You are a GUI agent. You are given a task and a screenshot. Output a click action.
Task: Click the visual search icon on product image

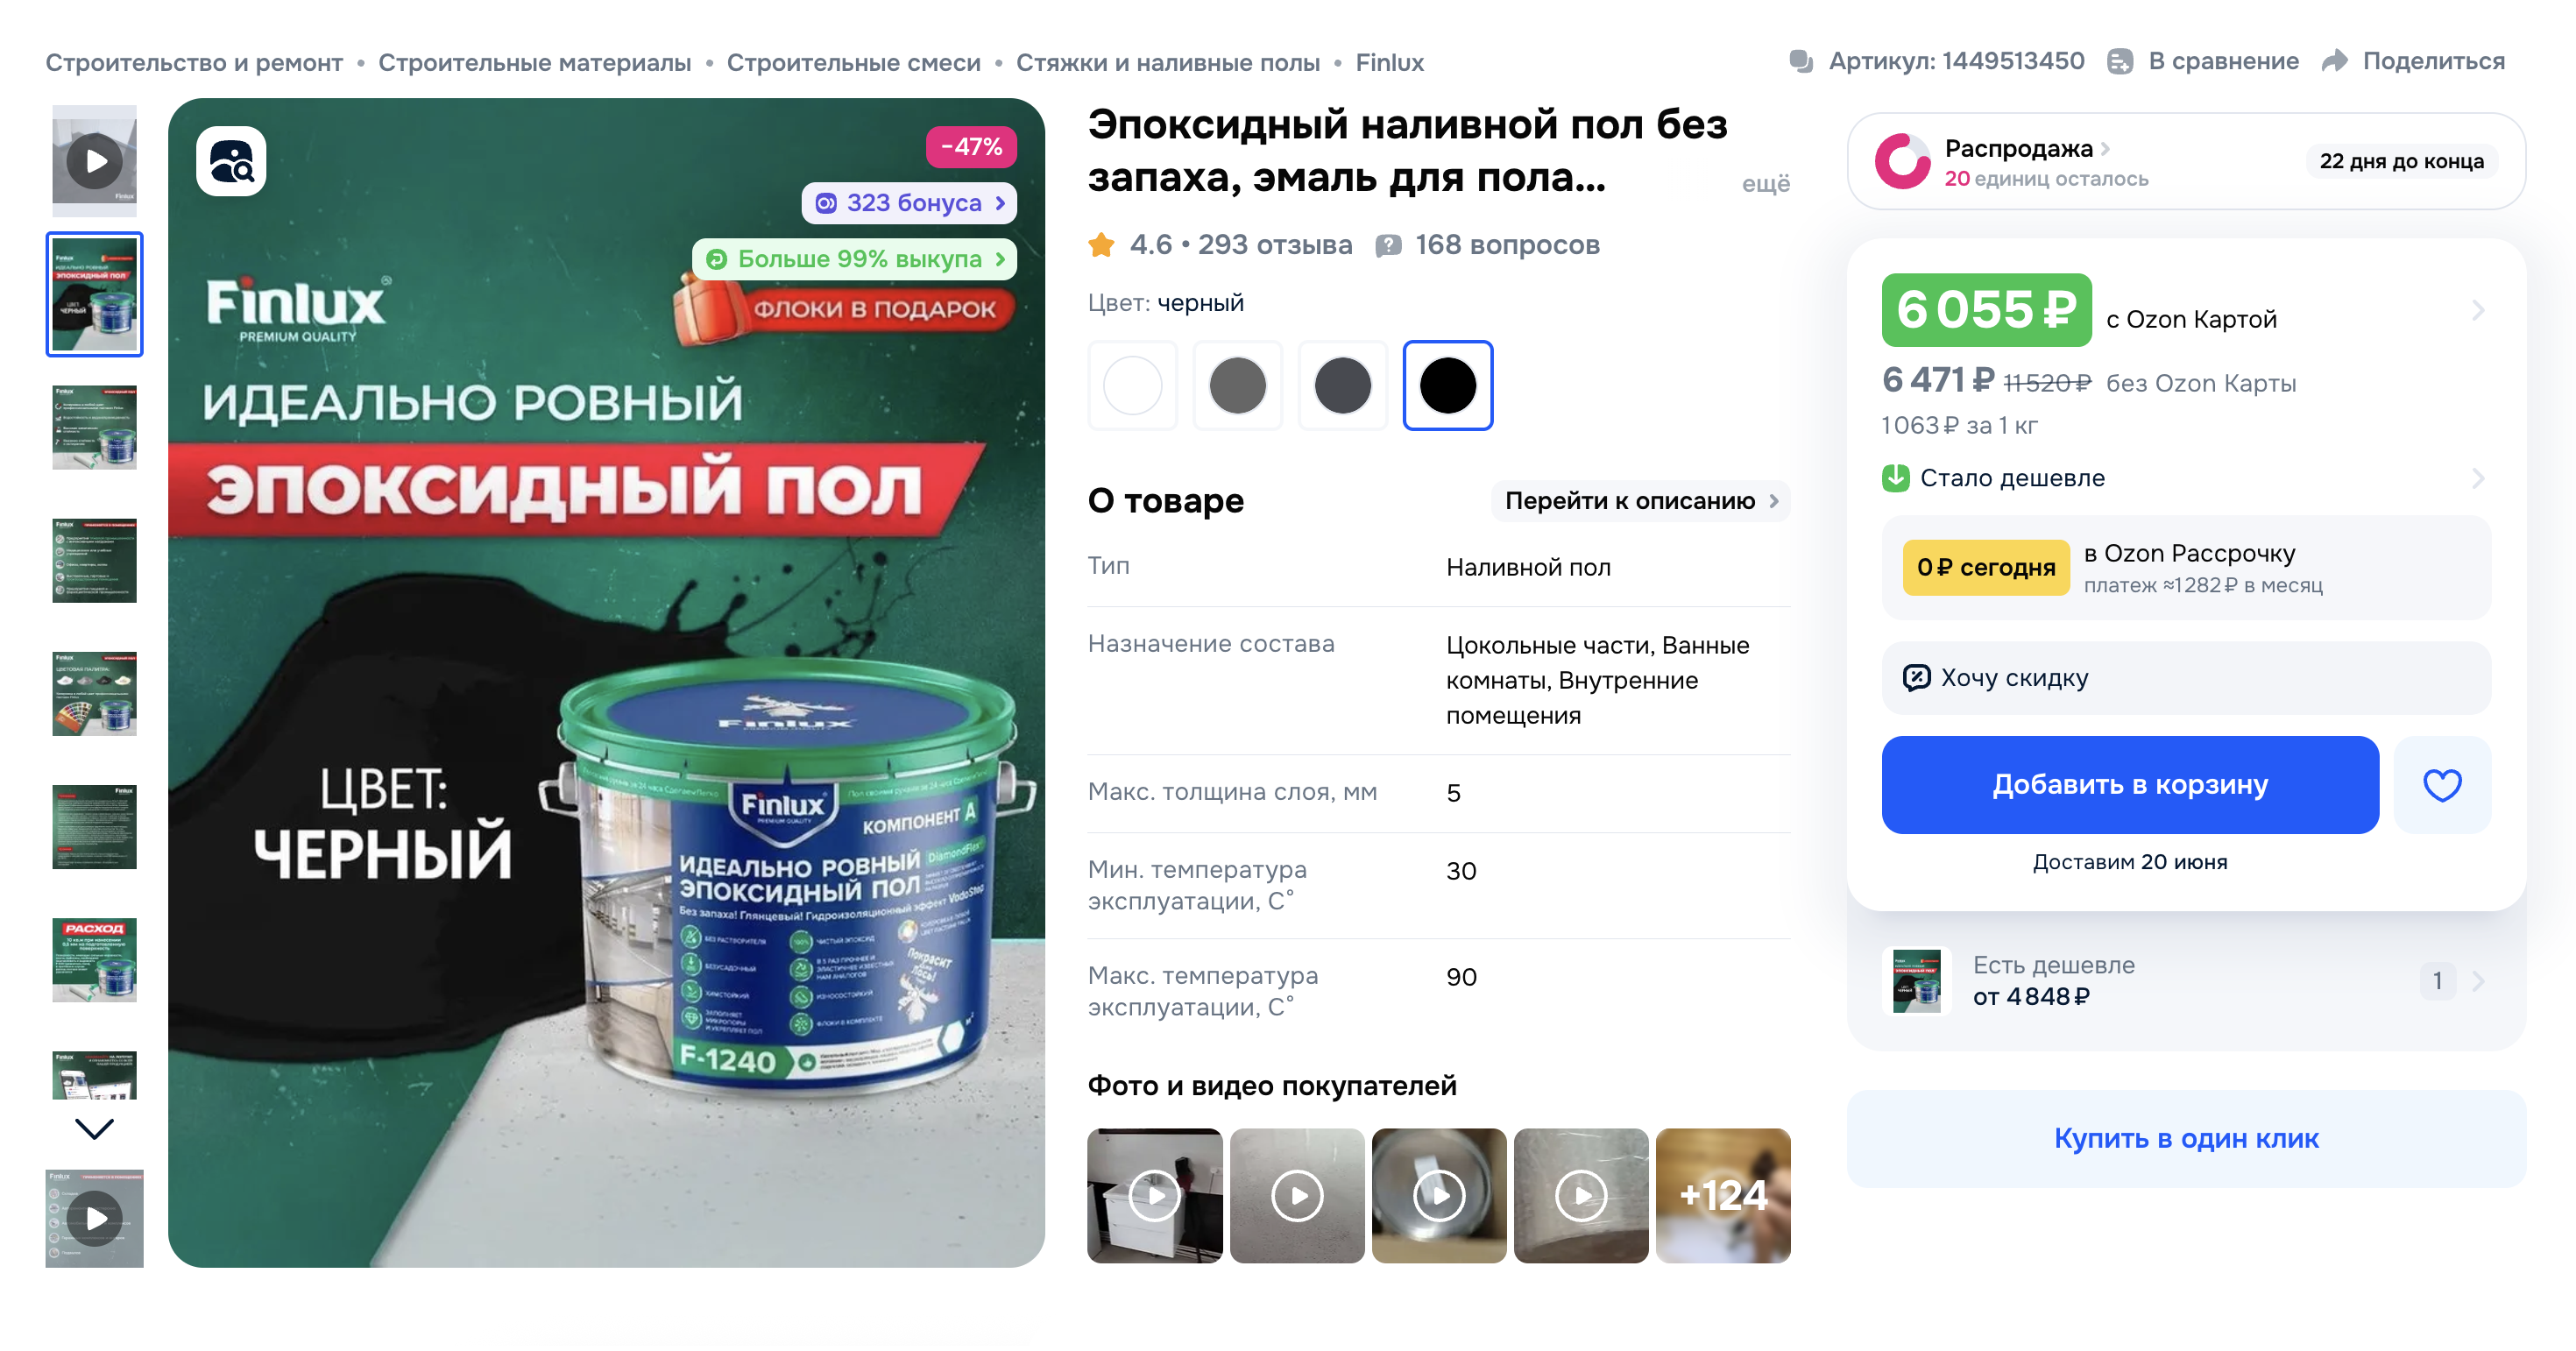click(x=231, y=161)
